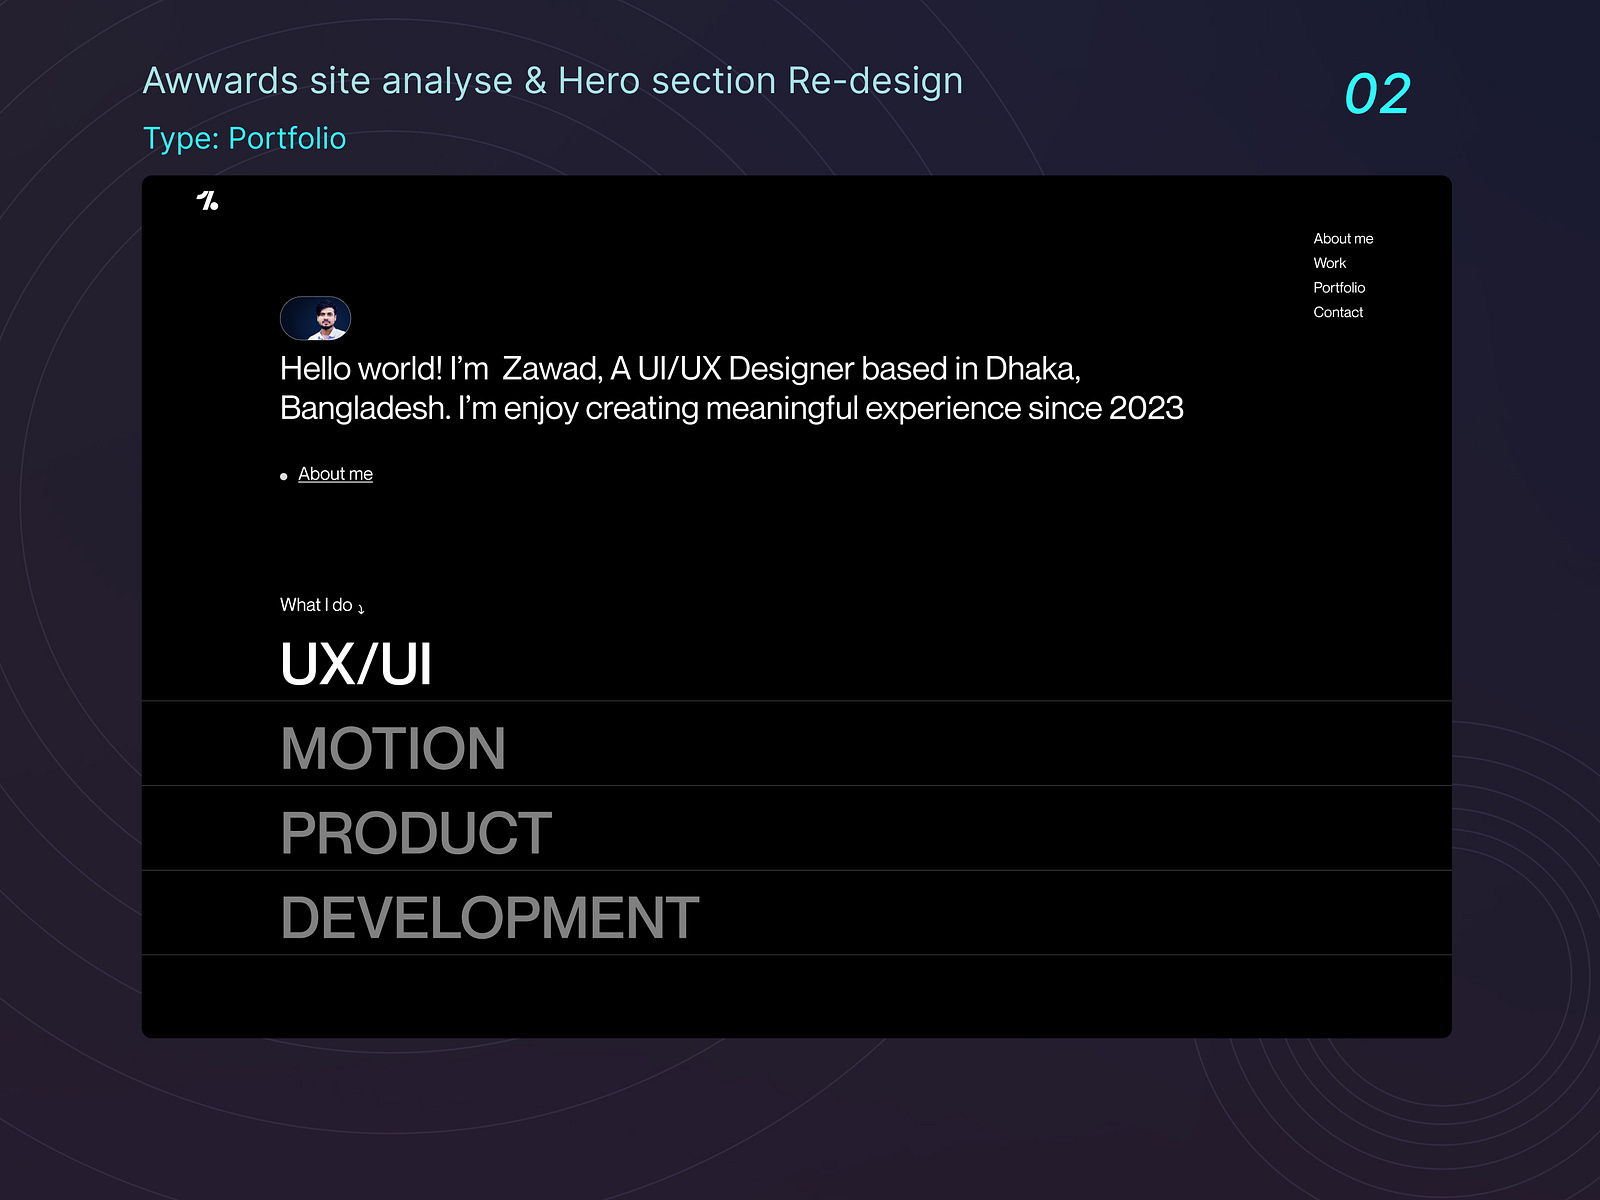
Task: Open the About me nav item
Action: click(x=1343, y=239)
